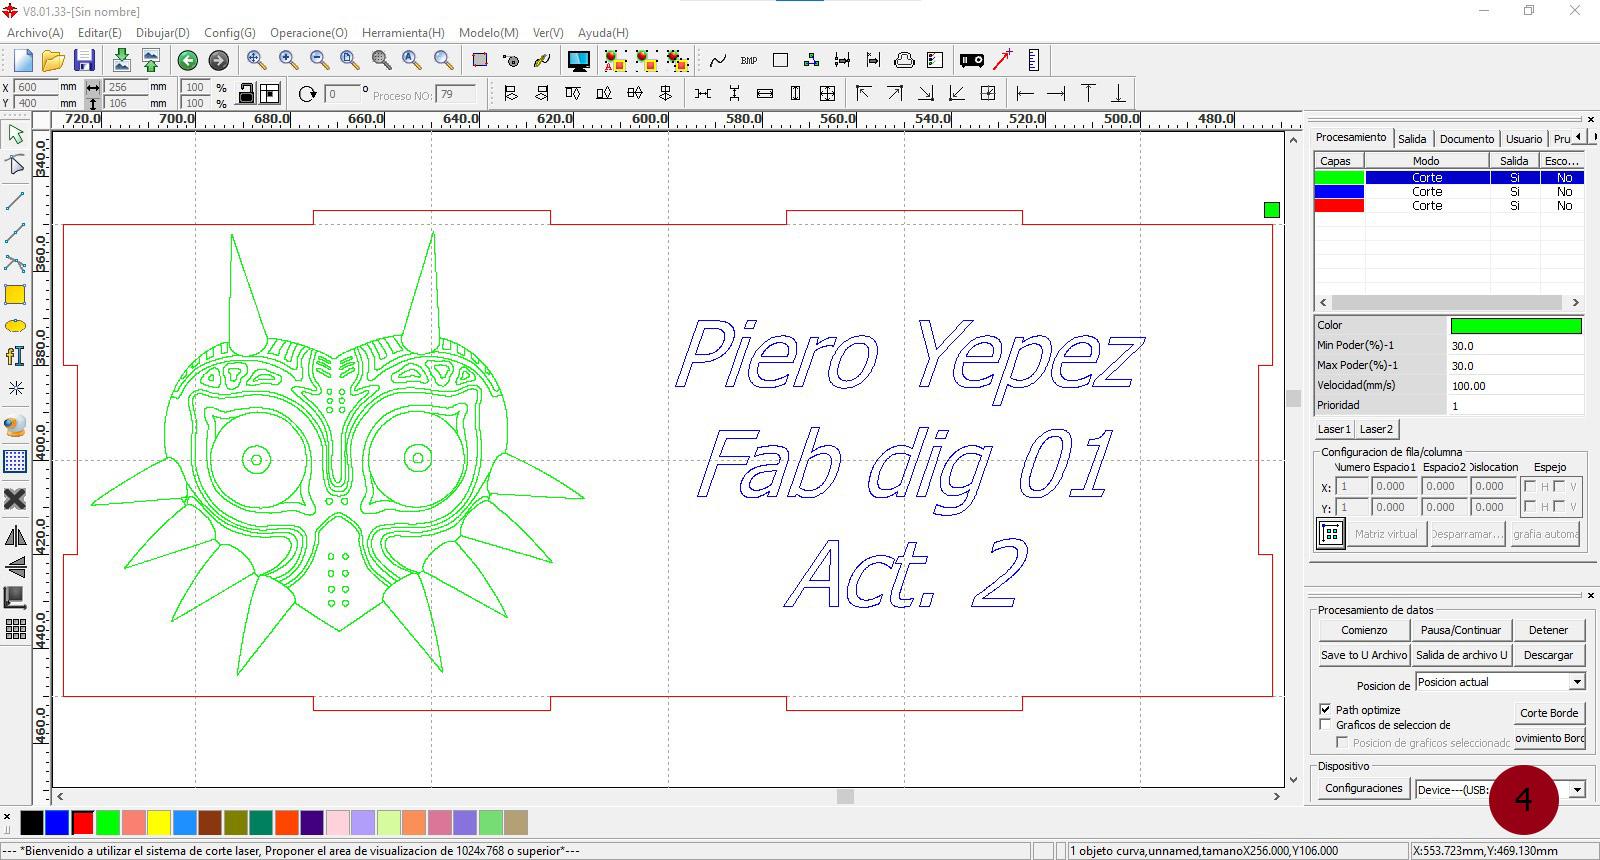
Task: Click the Descargar button
Action: [x=1548, y=655]
